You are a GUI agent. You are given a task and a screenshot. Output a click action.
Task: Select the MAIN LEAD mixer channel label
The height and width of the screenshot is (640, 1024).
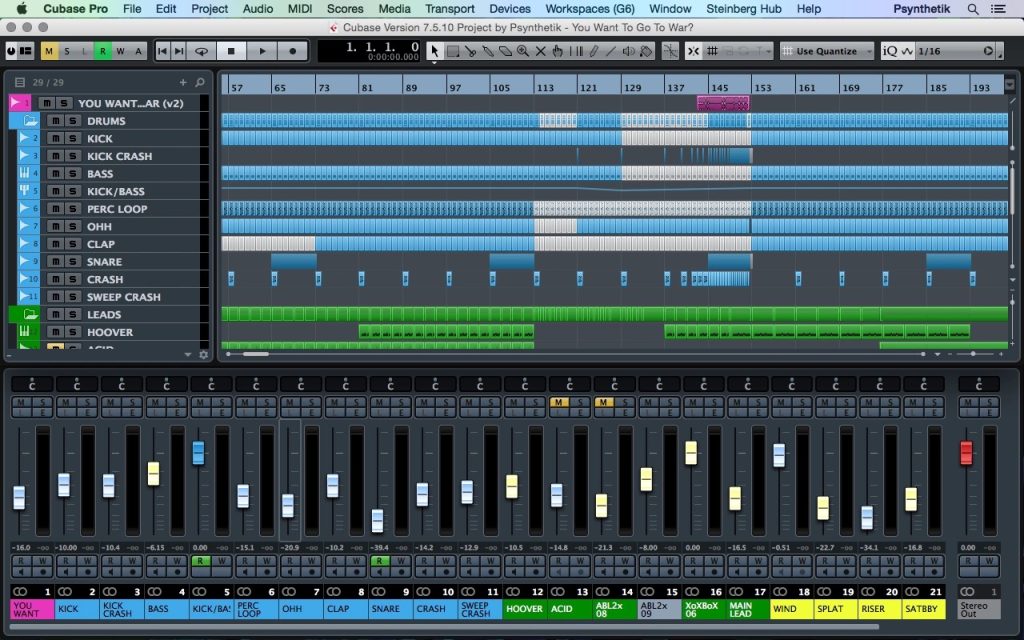point(747,609)
